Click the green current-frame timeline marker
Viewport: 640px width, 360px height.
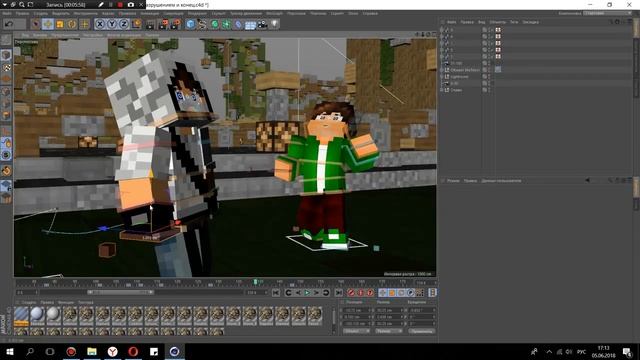(x=256, y=282)
